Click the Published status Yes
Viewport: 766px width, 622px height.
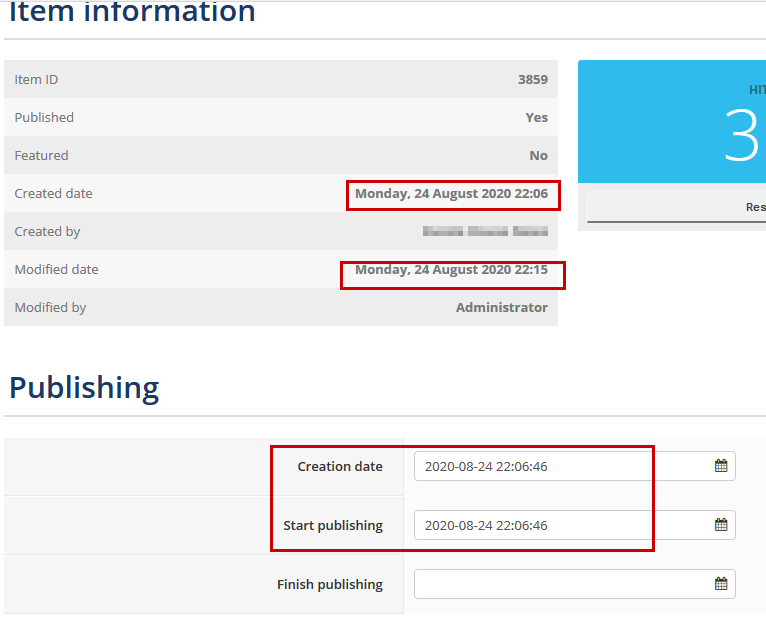(536, 117)
